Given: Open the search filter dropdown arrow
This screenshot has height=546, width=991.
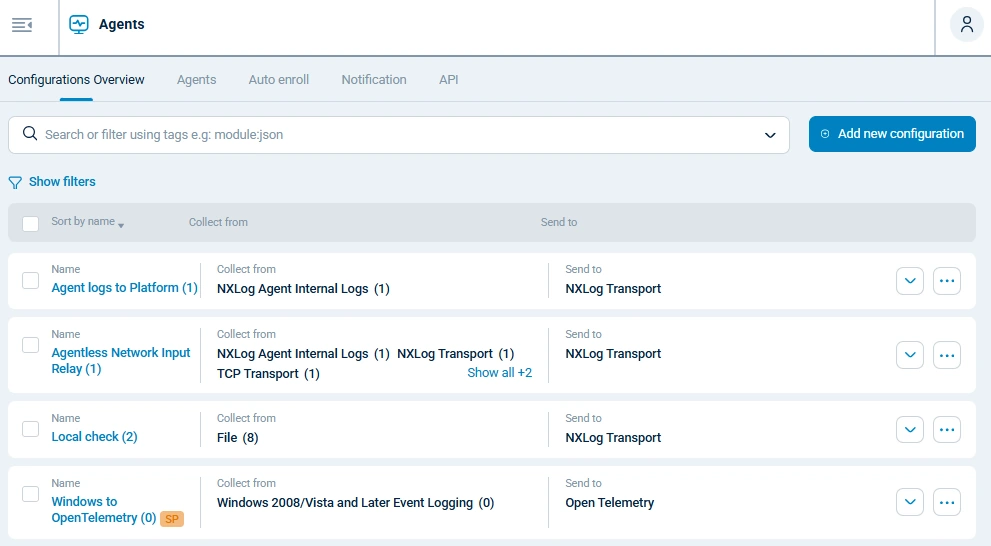Looking at the screenshot, I should coord(770,135).
